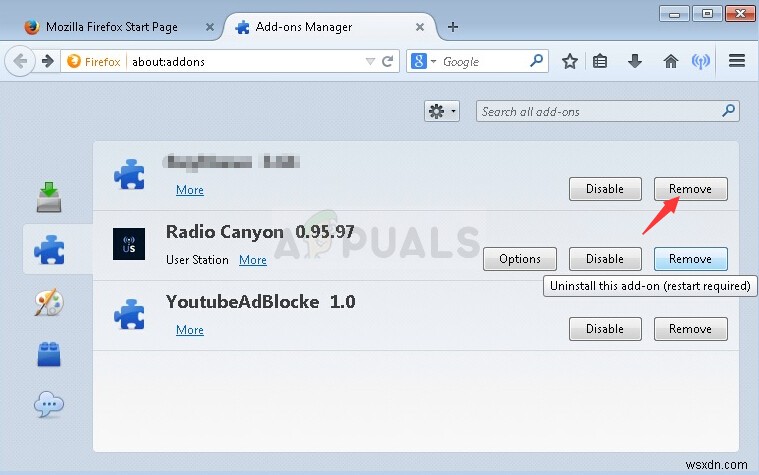The image size is (759, 475).
Task: Click the Search all add-ons field
Action: (x=607, y=111)
